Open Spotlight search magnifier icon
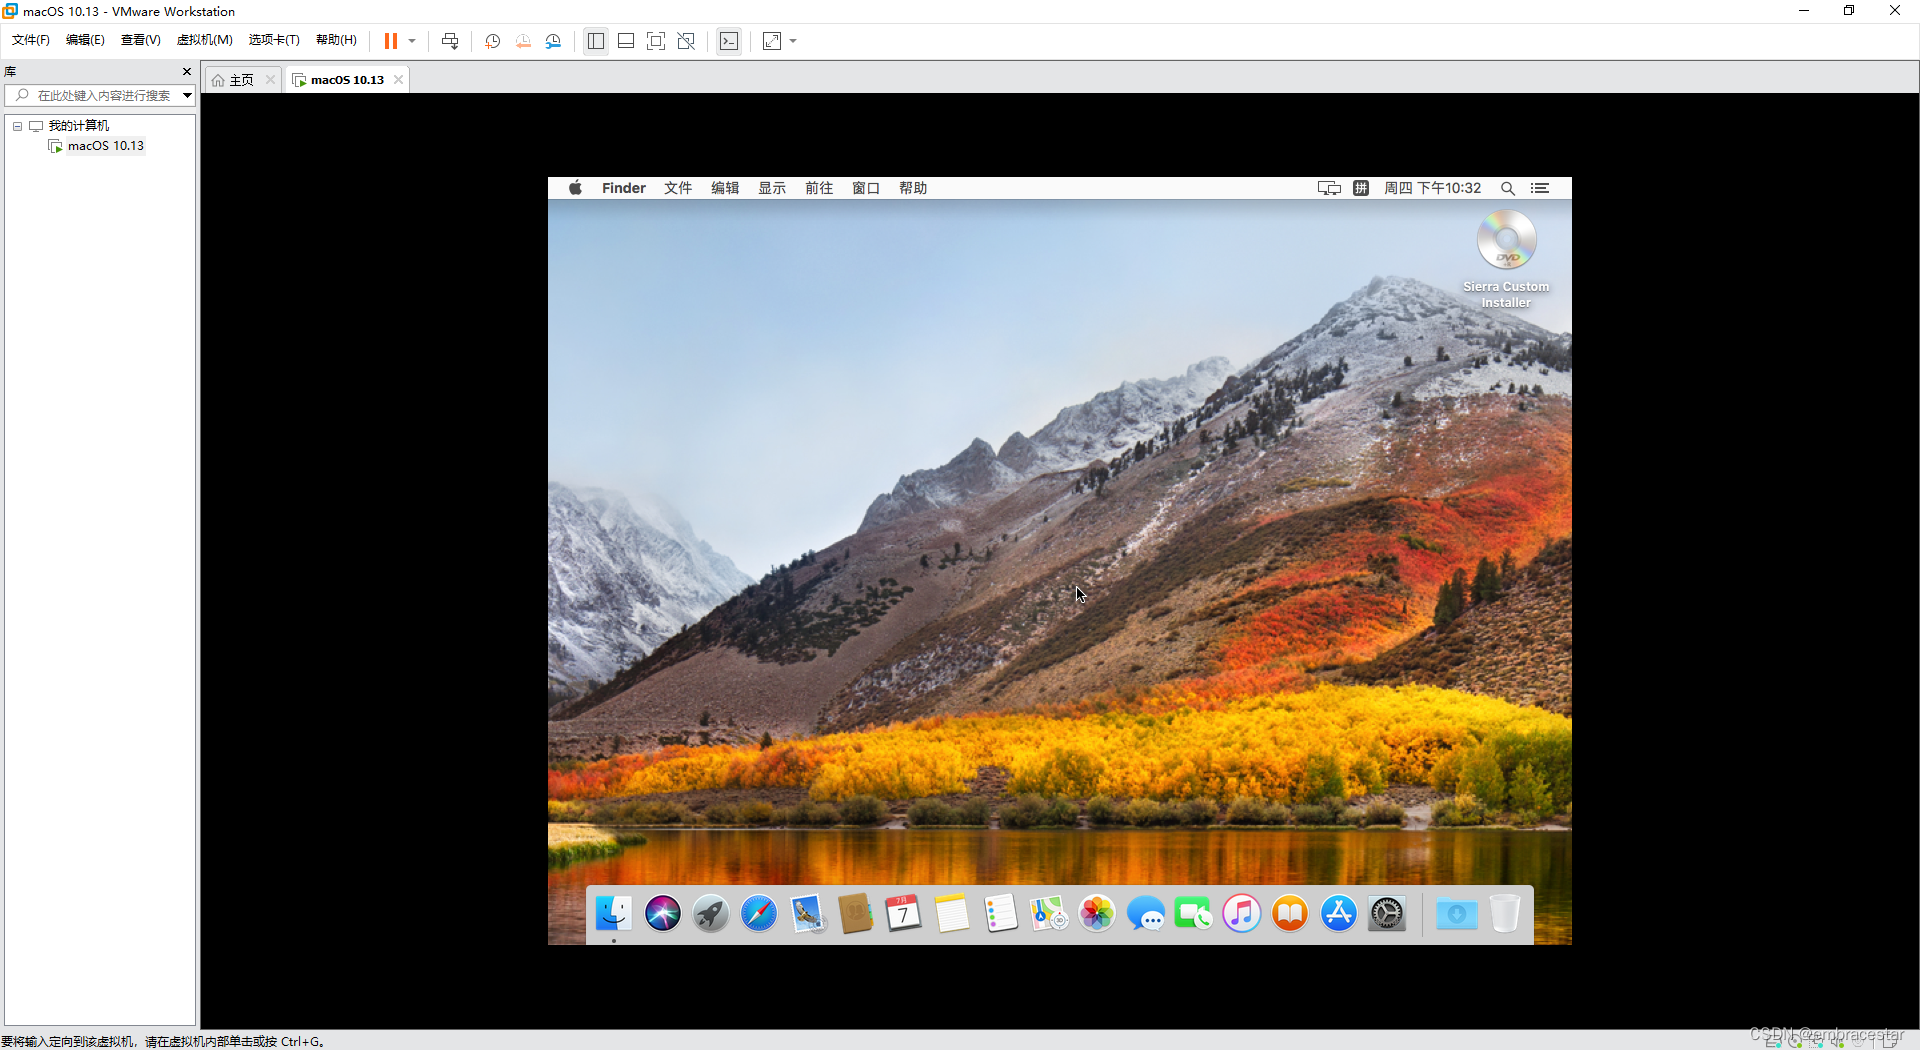 pos(1508,188)
